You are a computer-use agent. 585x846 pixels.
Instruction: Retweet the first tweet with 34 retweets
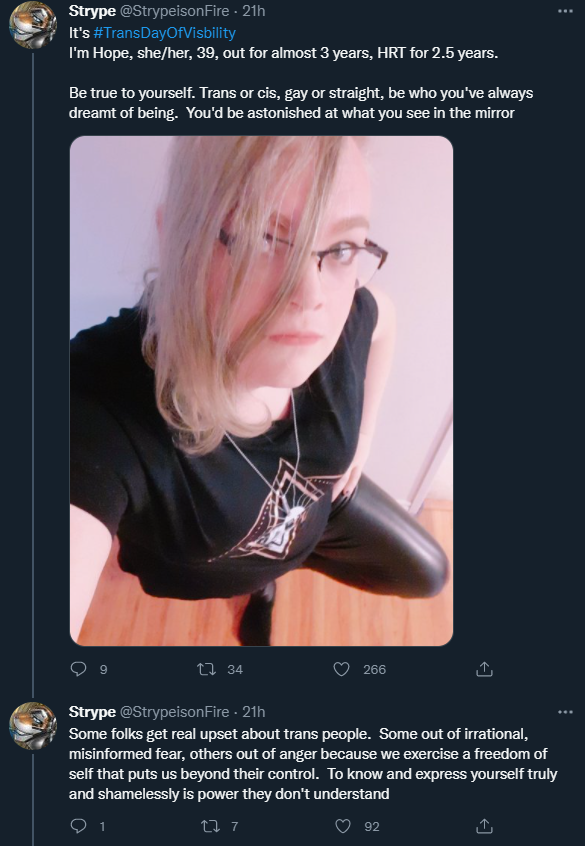click(x=206, y=670)
